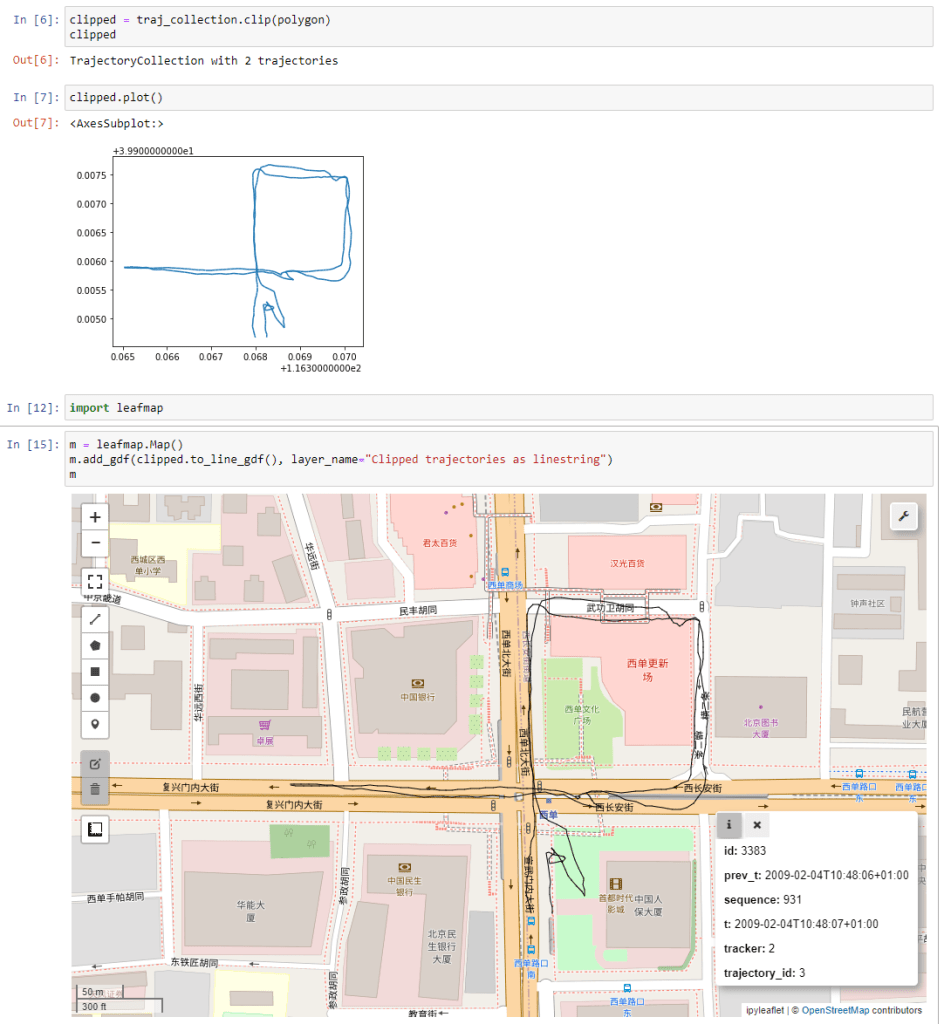Click the delete layers trash icon
This screenshot has height=1024, width=944.
(95, 789)
